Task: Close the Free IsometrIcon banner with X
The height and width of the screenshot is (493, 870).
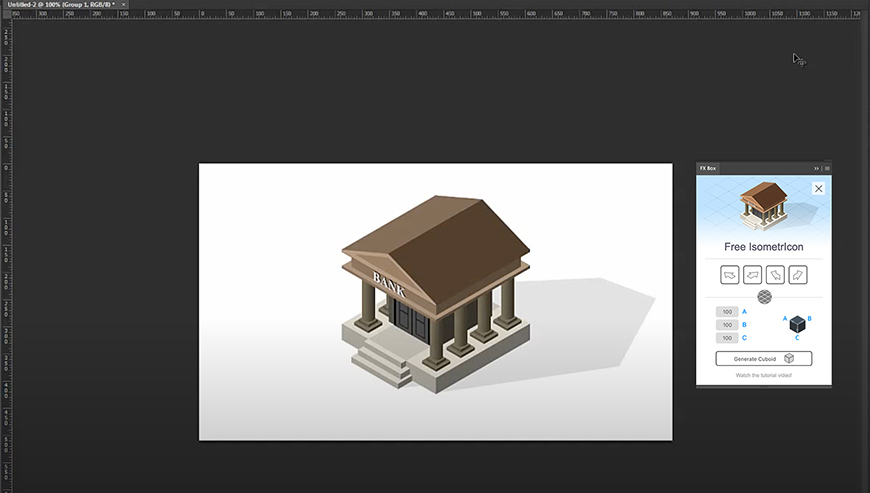Action: coord(818,189)
